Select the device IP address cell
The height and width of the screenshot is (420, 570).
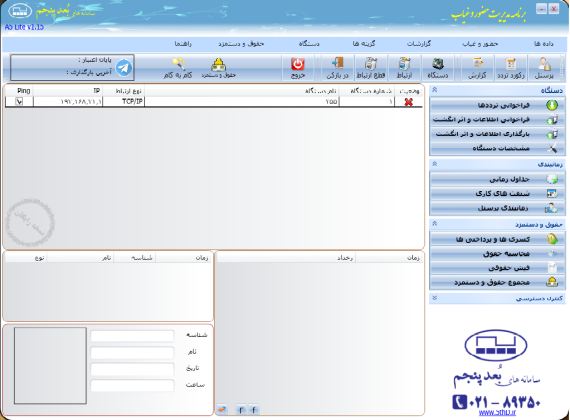click(68, 101)
